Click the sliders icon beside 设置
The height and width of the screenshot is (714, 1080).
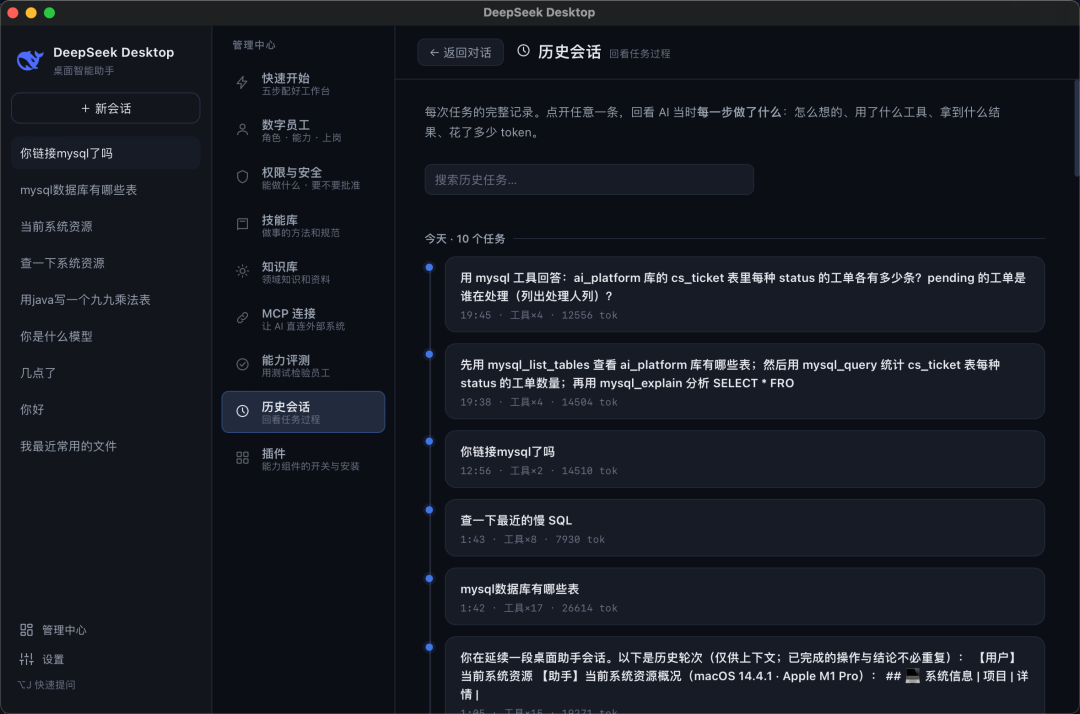tap(26, 659)
